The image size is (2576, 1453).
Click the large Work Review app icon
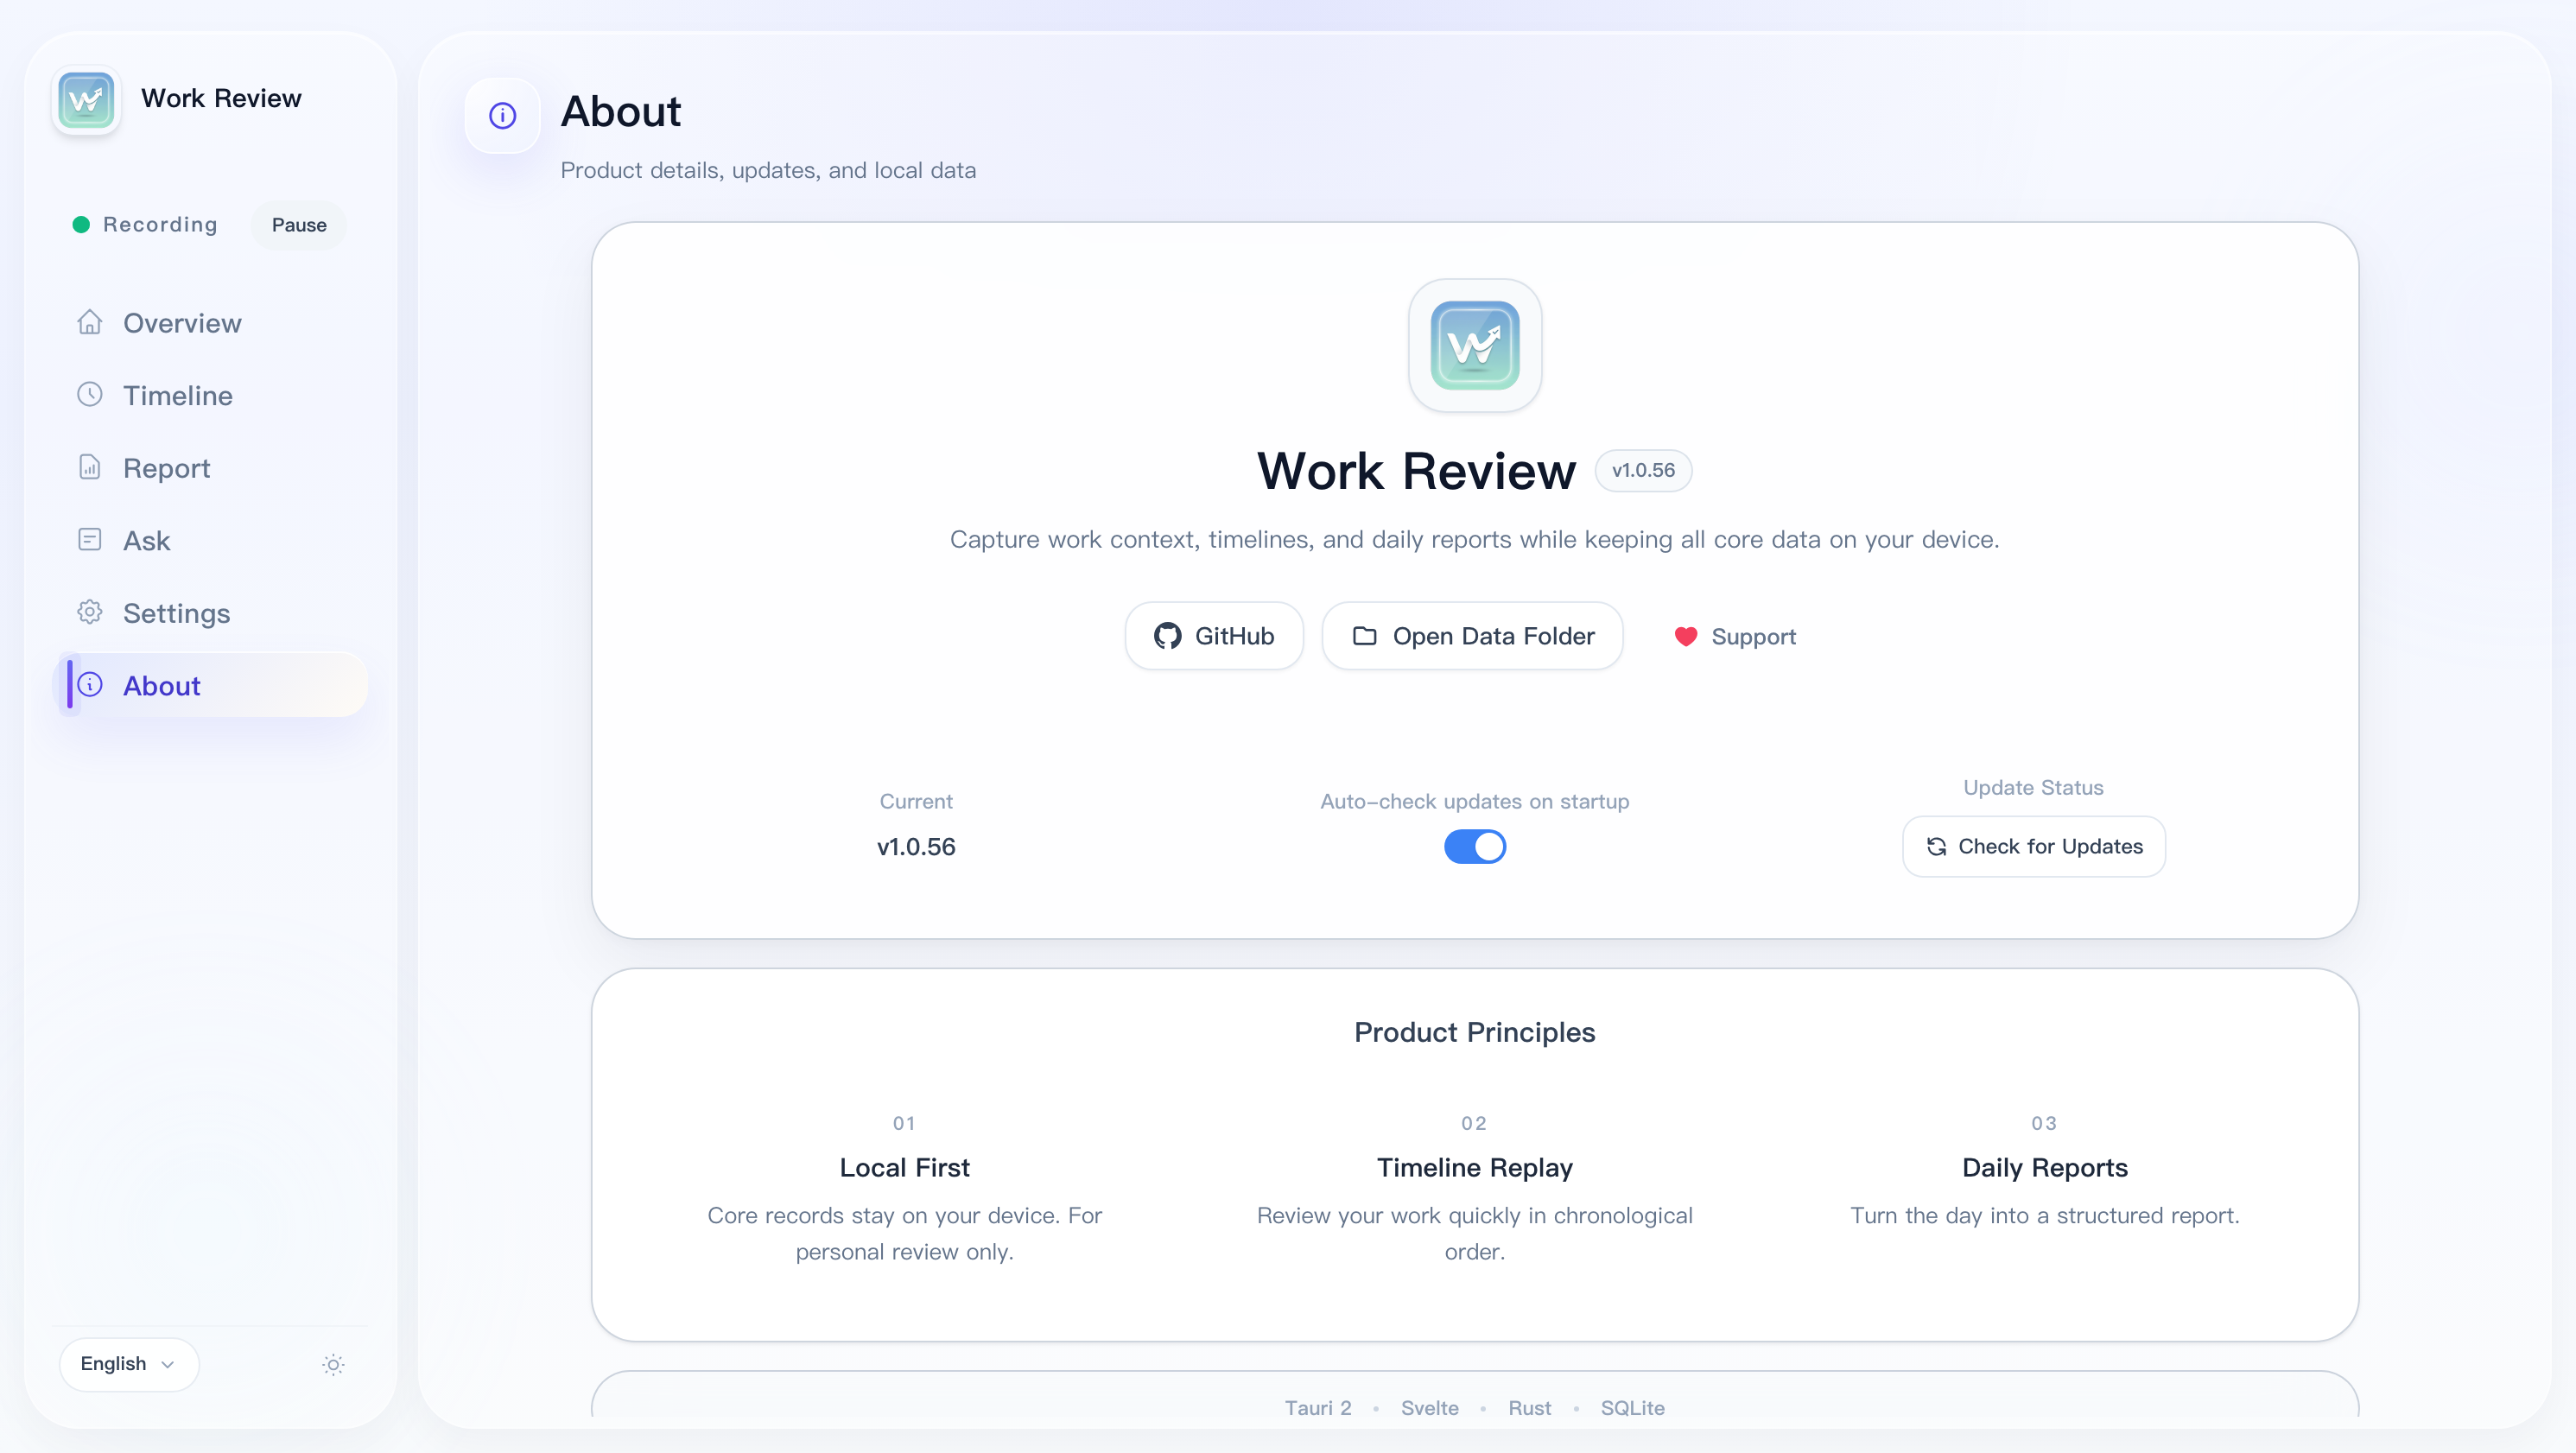(1475, 345)
